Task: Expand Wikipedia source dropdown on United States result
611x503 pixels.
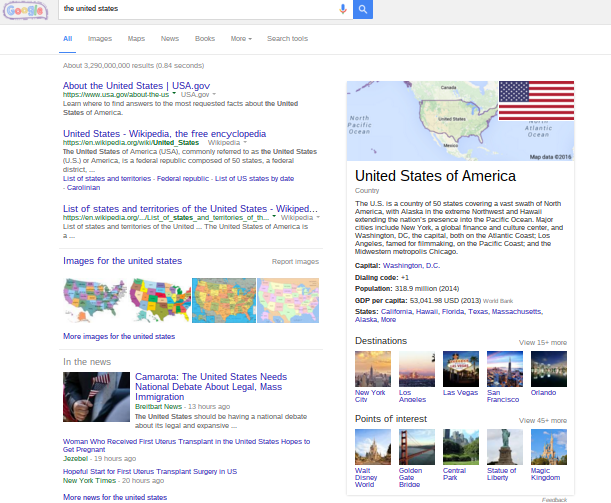Action: [245, 143]
